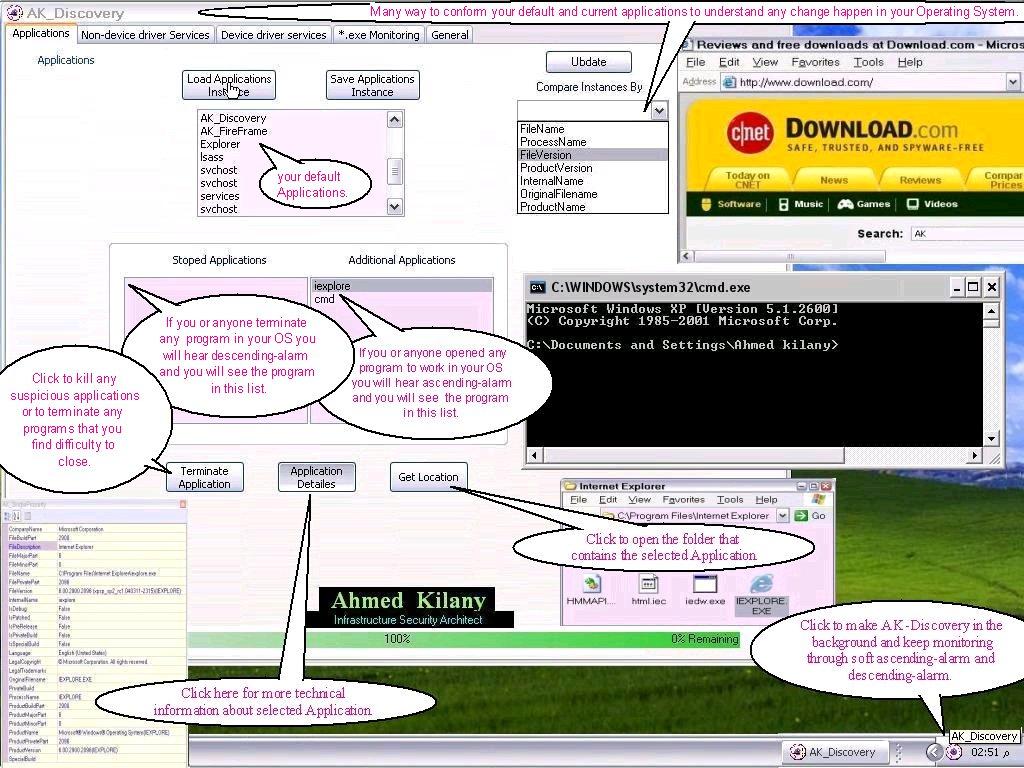Select lsass in default applications list
1024x768 pixels.
click(x=212, y=157)
